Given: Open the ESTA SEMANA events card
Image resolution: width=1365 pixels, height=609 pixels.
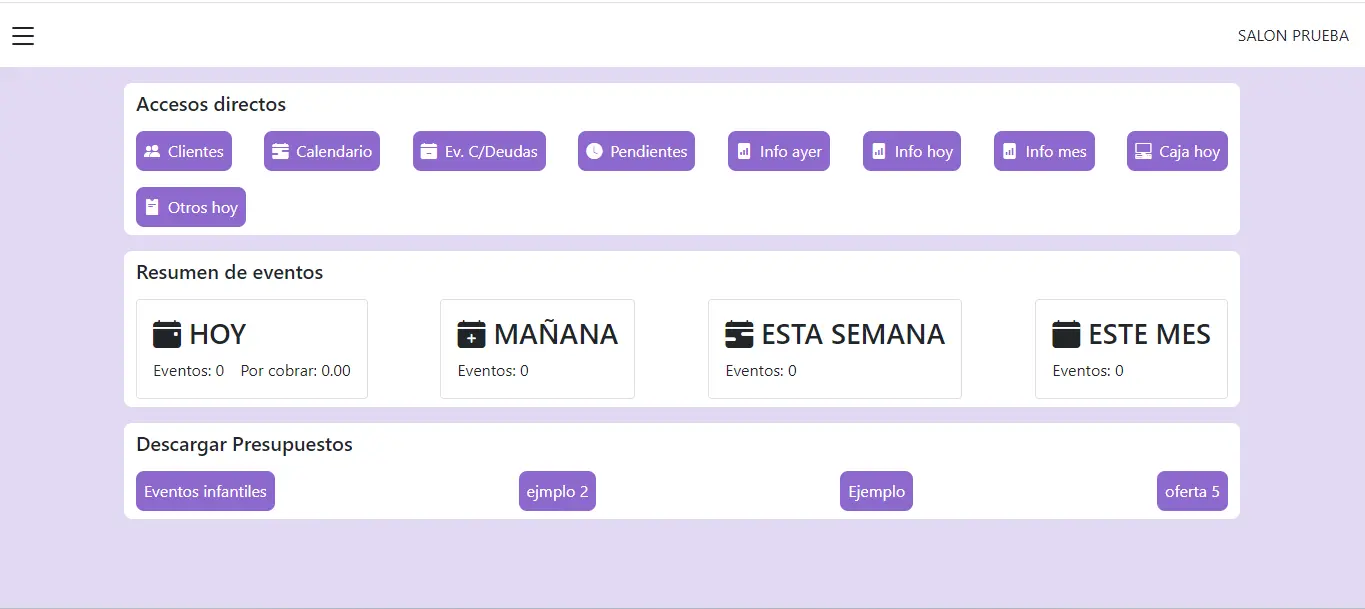Looking at the screenshot, I should click(x=835, y=349).
